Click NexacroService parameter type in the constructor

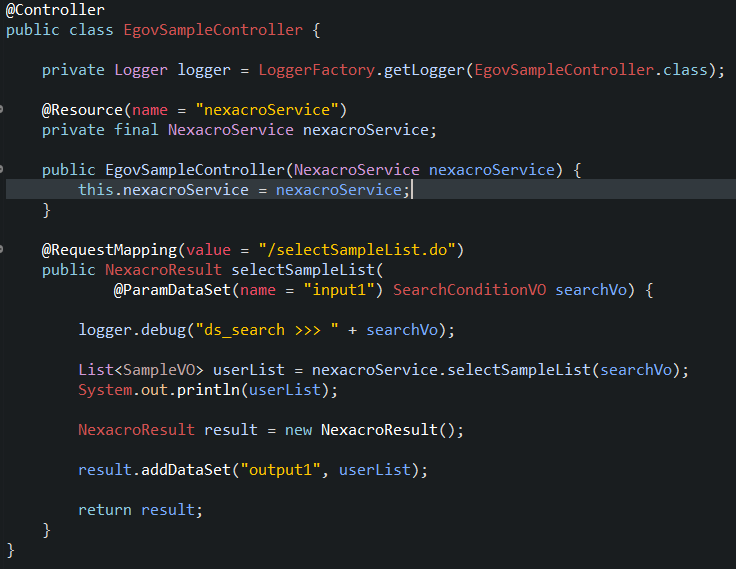click(x=357, y=170)
